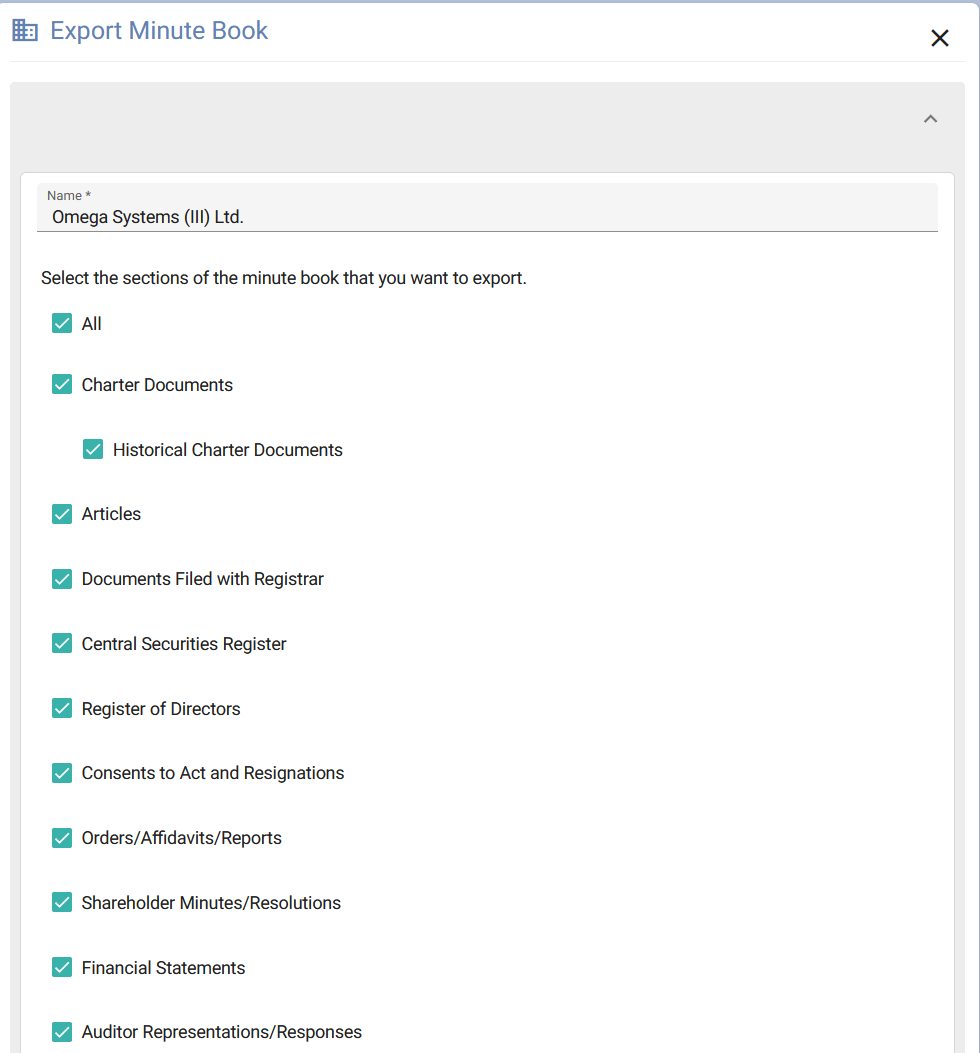The height and width of the screenshot is (1053, 980).
Task: Toggle Shareholder Minutes/Resolutions checkbox
Action: (x=62, y=903)
